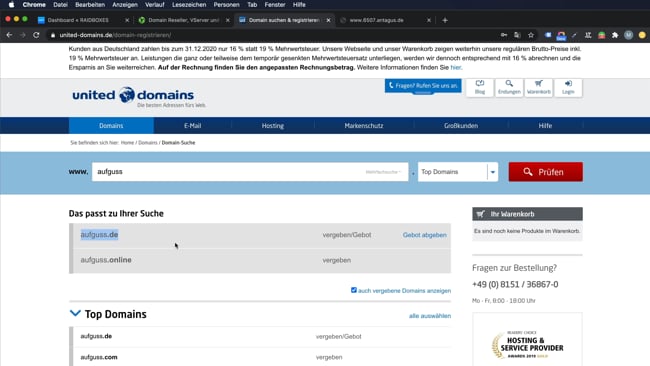
Task: Bookmark this page with the star icon
Action: pos(531,35)
